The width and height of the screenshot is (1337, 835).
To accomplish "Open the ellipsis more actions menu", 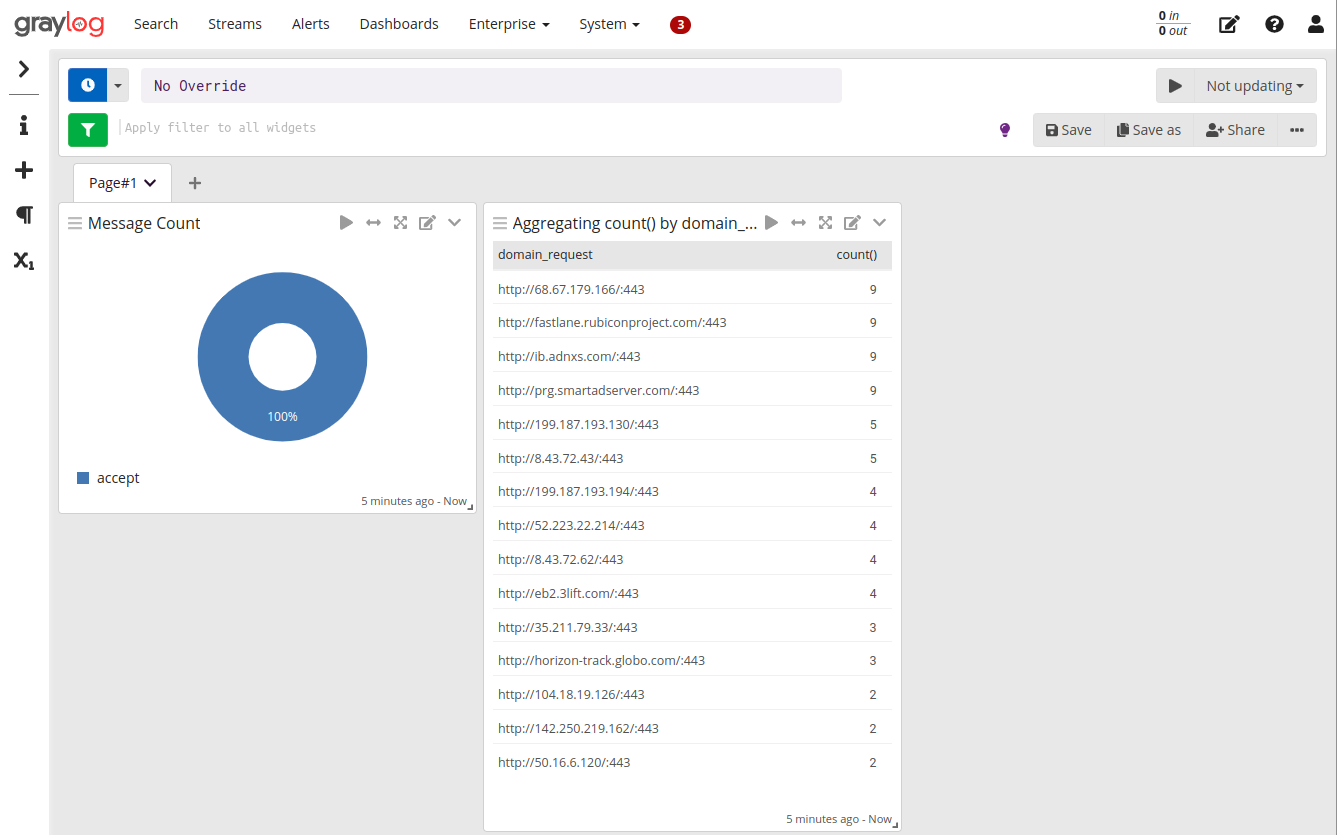I will 1297,130.
